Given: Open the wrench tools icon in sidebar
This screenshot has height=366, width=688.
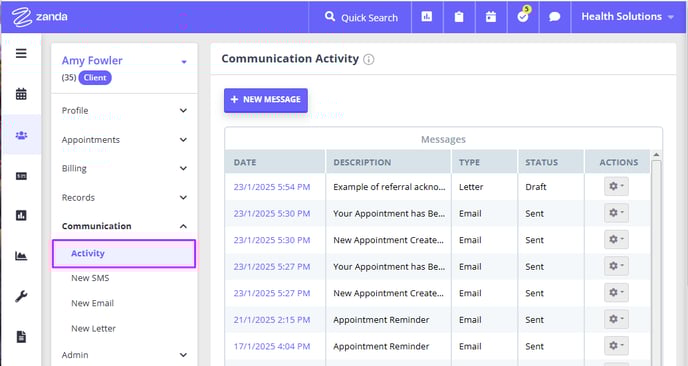Looking at the screenshot, I should click(21, 297).
